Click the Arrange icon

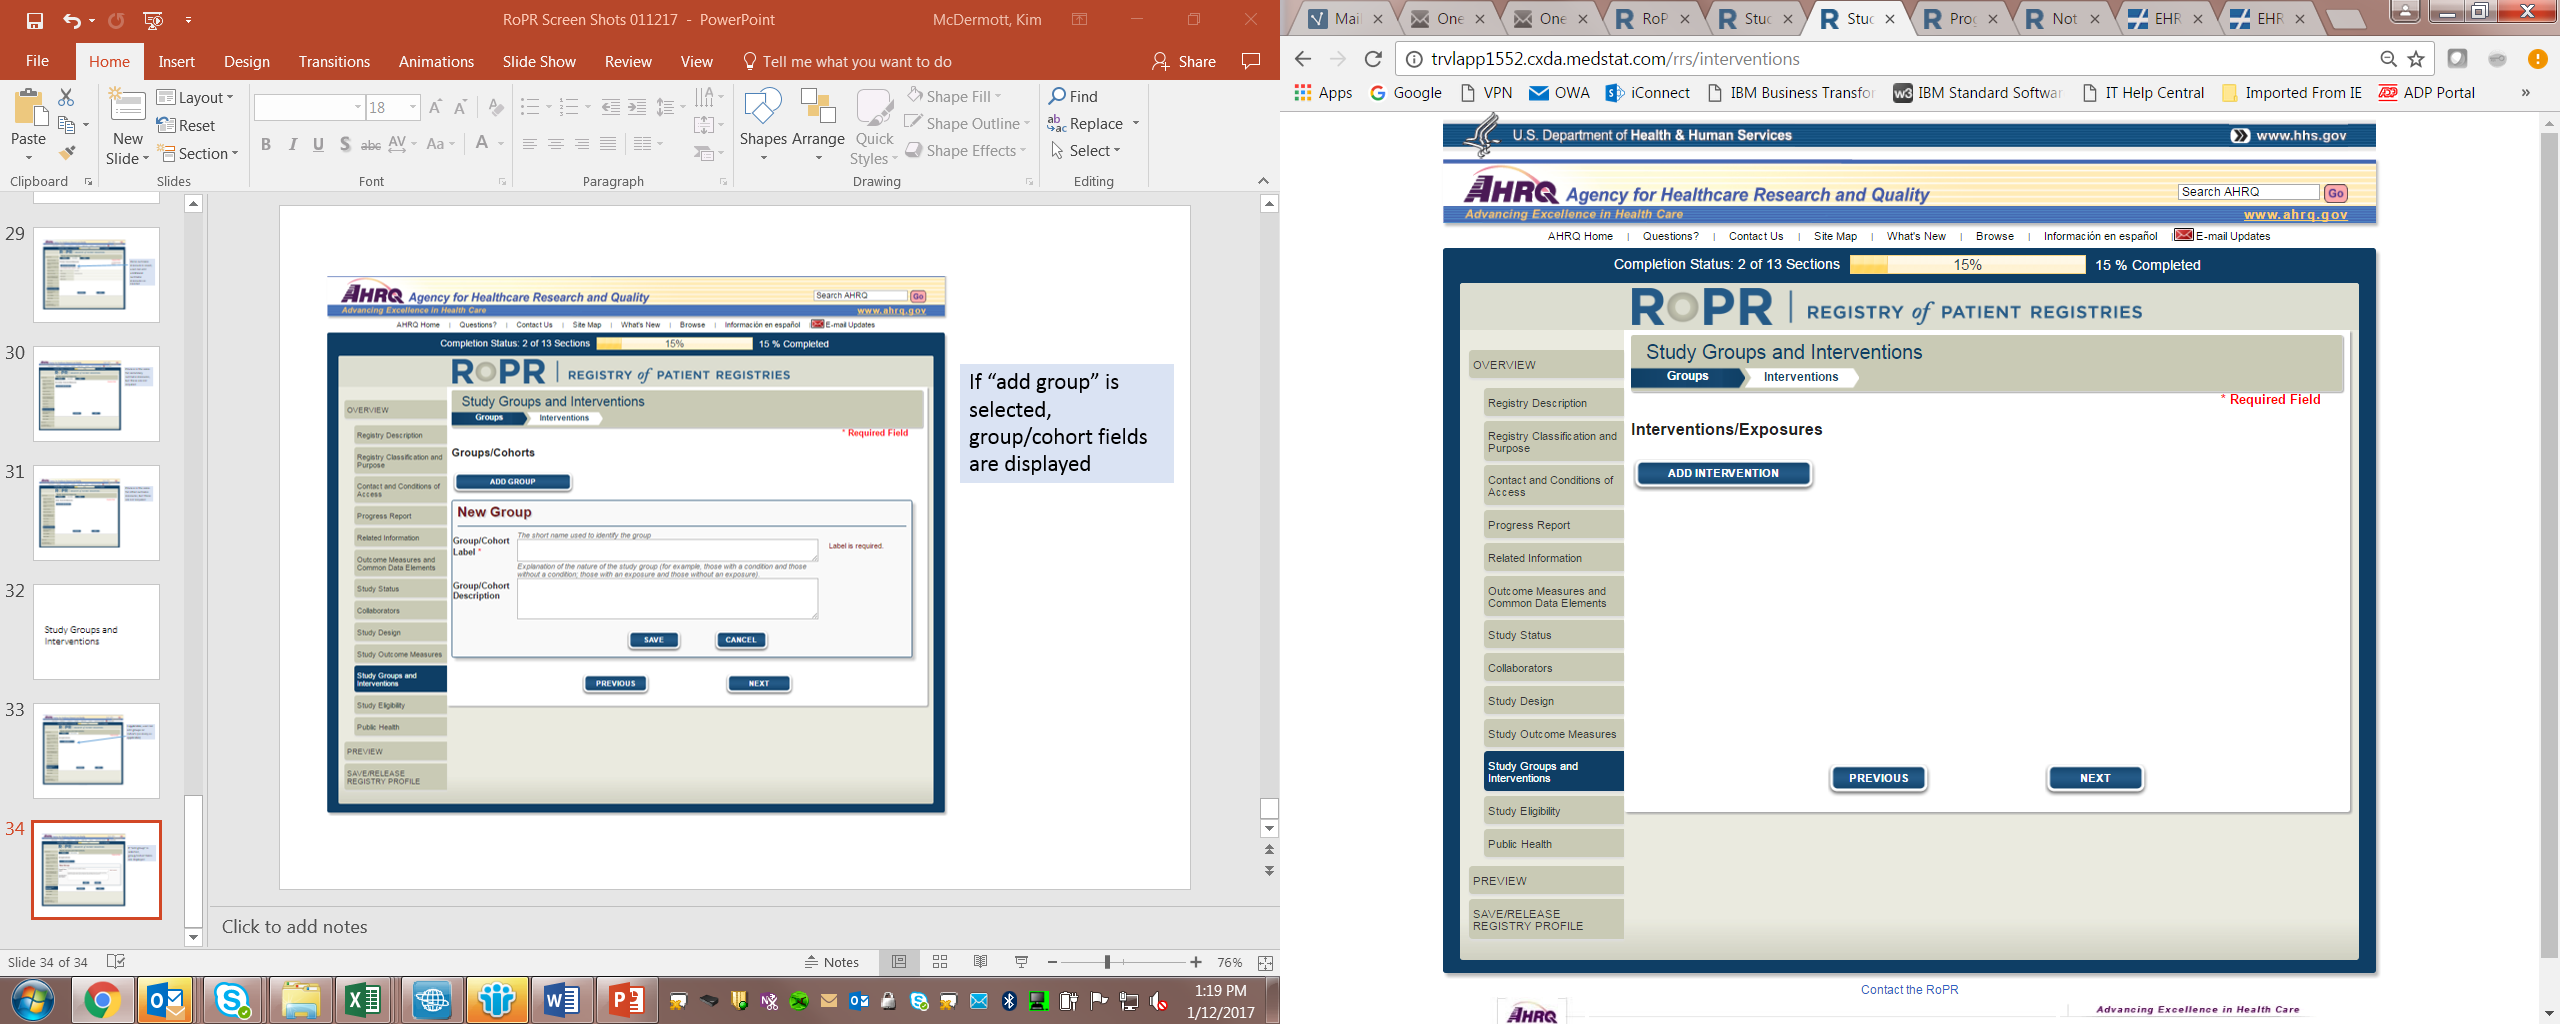tap(818, 120)
